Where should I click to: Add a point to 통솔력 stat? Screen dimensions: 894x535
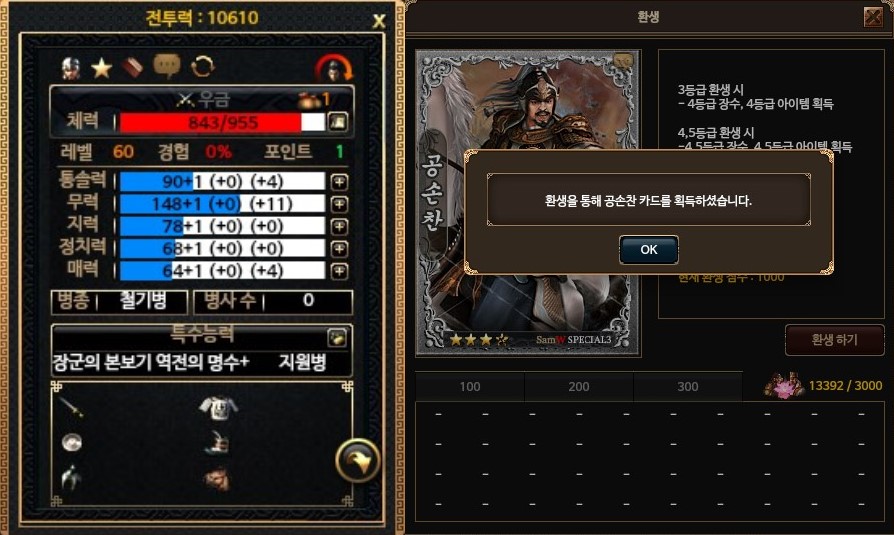click(x=339, y=182)
